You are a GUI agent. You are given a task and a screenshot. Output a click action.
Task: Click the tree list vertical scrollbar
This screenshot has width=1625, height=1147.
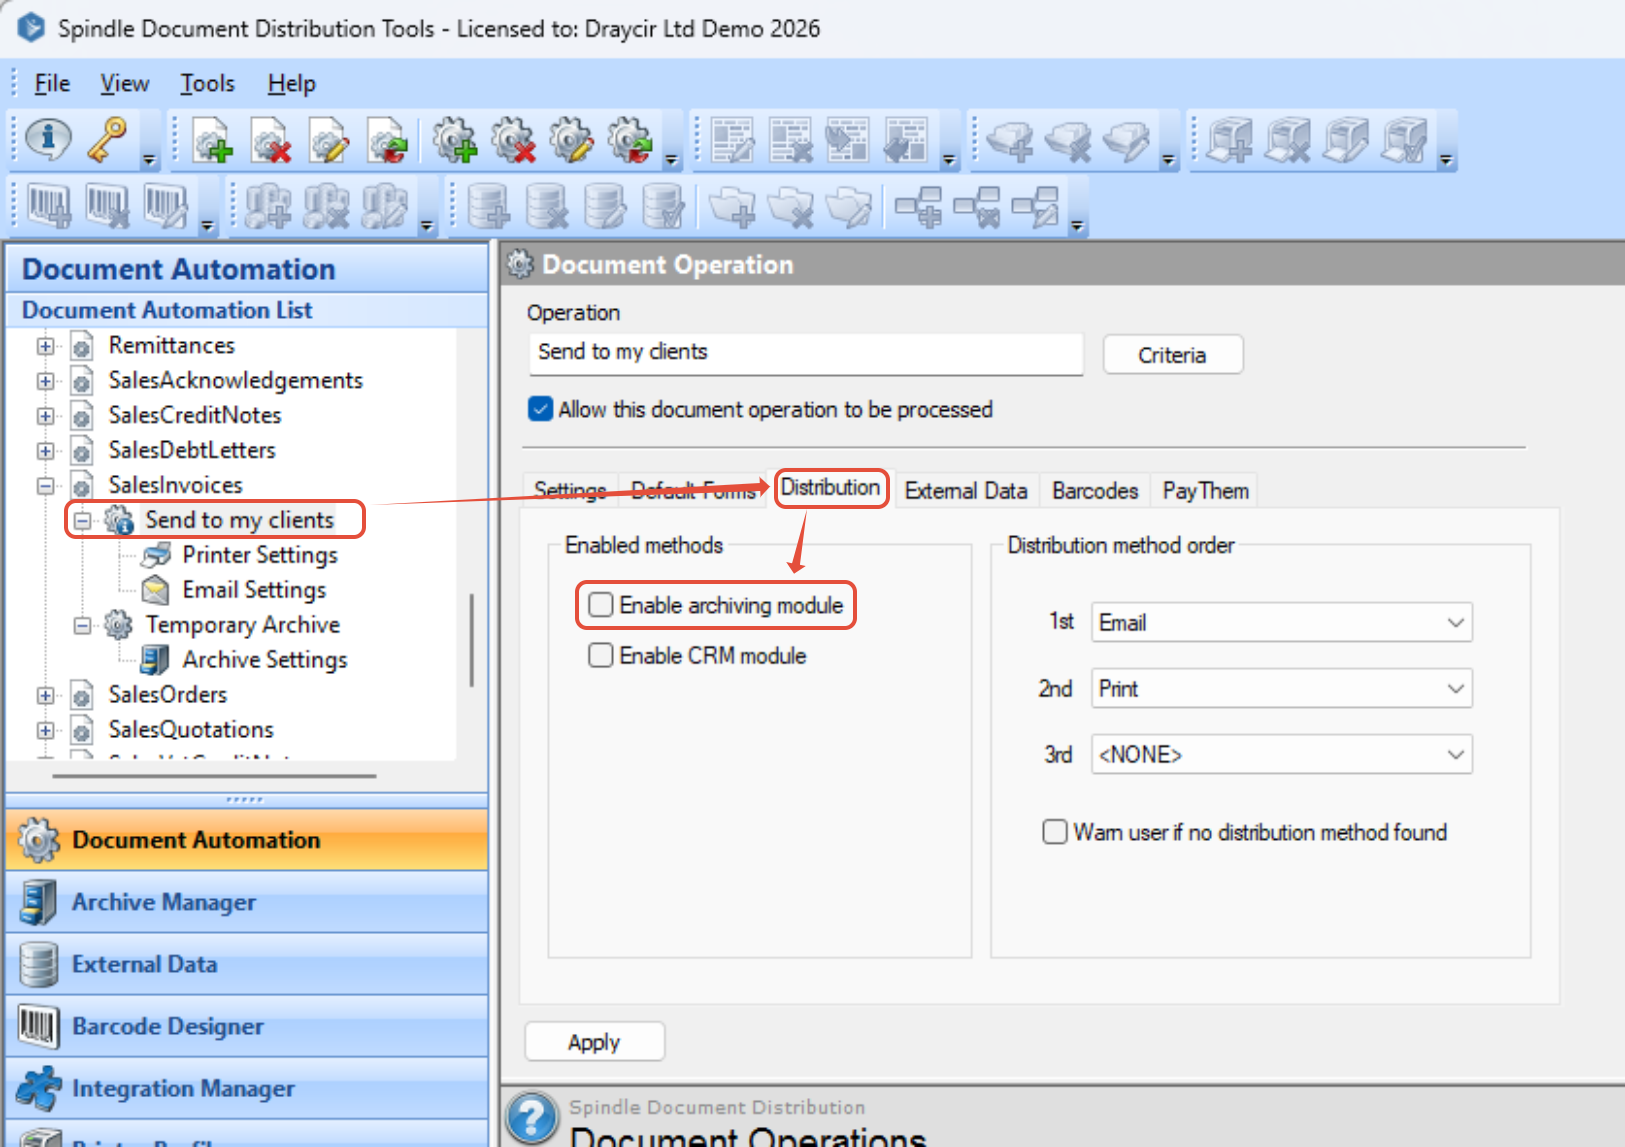pyautogui.click(x=471, y=640)
